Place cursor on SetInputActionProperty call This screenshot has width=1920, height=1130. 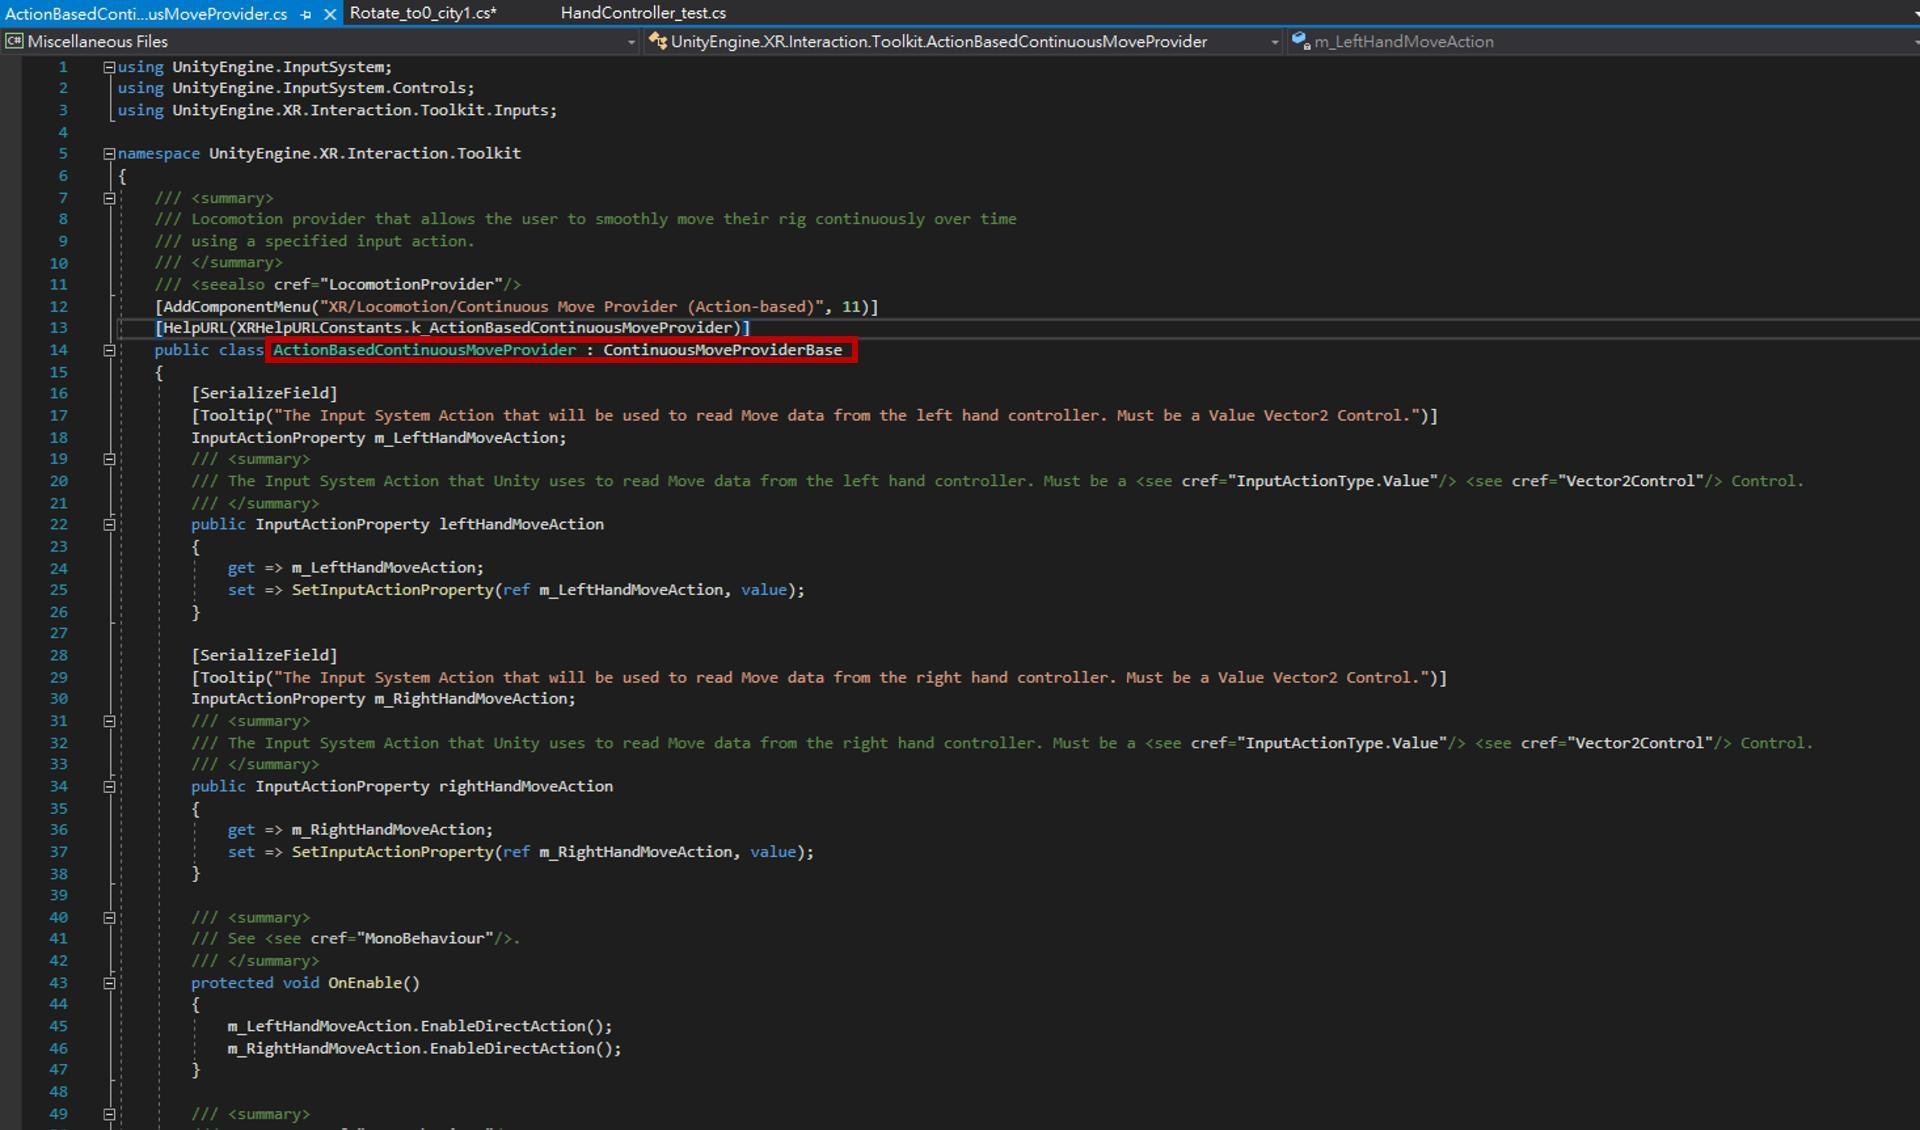(395, 590)
